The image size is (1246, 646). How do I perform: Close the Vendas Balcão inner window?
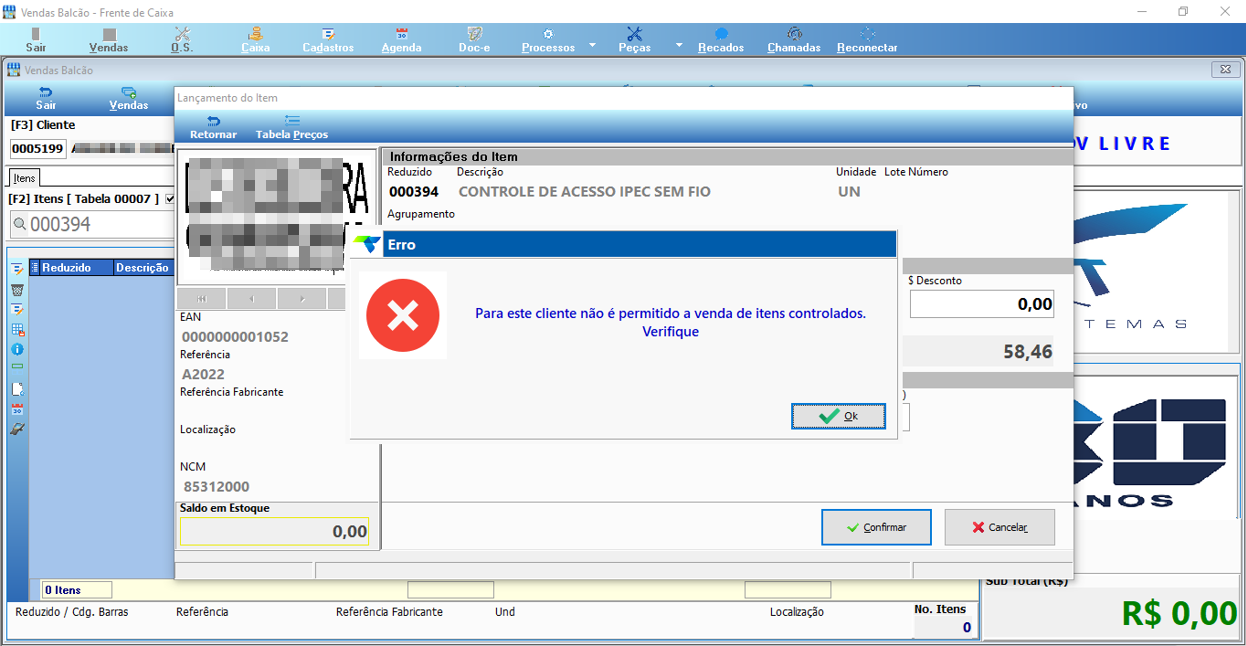click(1224, 70)
